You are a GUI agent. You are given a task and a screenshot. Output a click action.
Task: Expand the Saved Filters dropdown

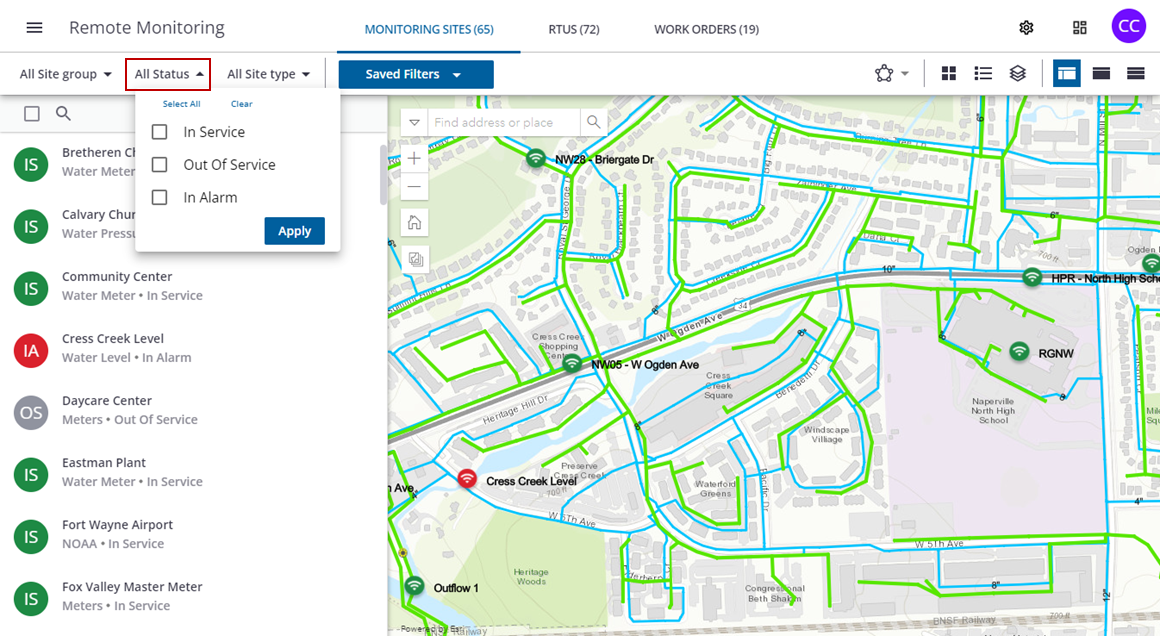tap(415, 74)
